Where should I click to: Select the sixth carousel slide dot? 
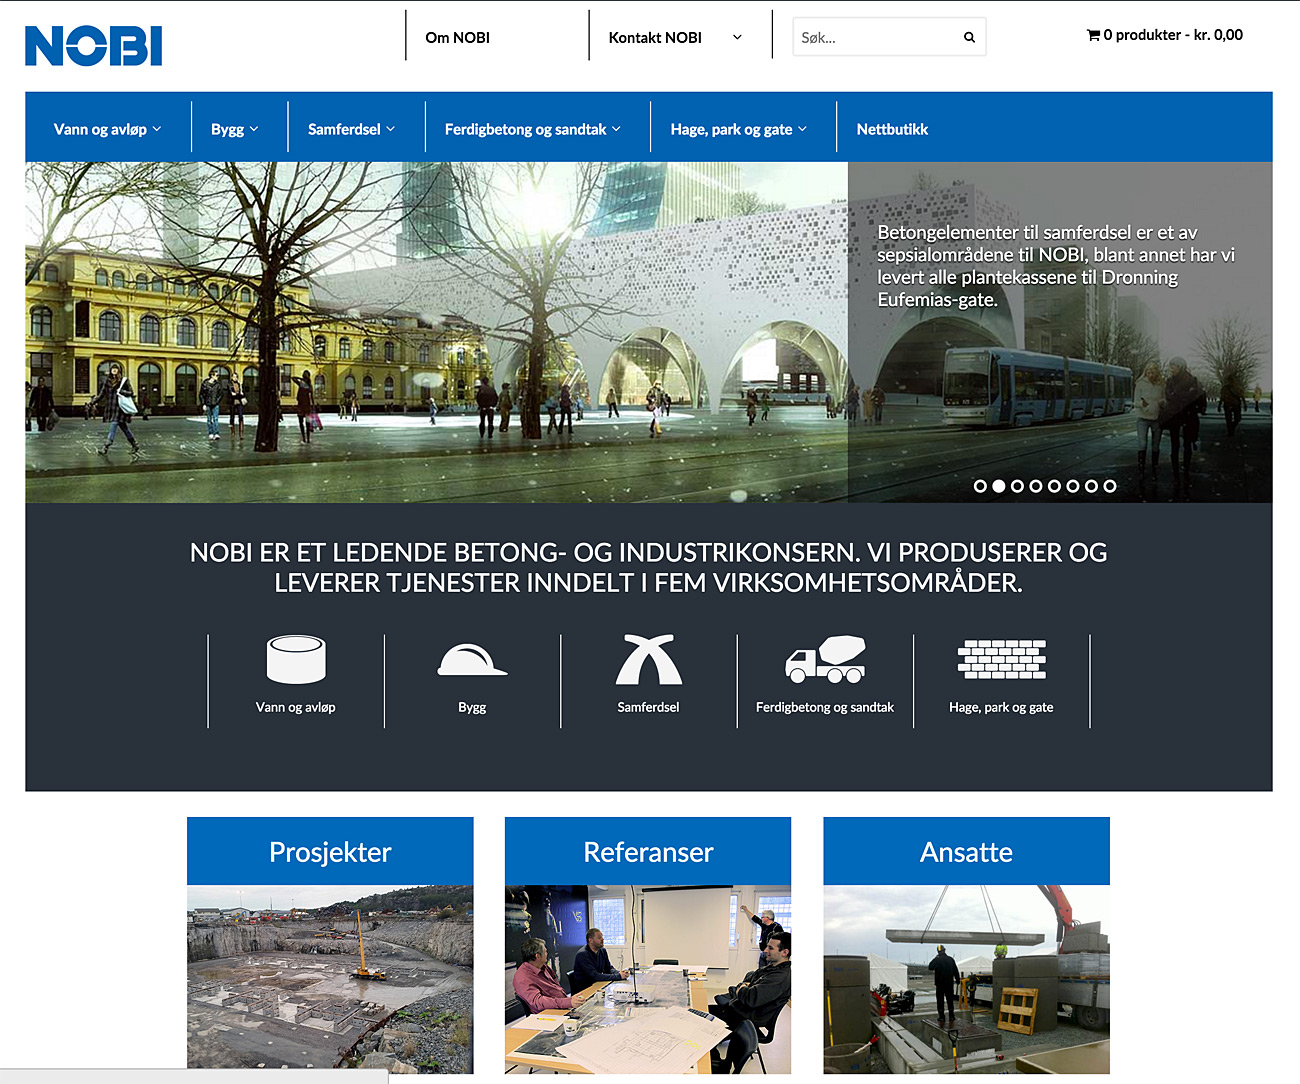(1073, 486)
